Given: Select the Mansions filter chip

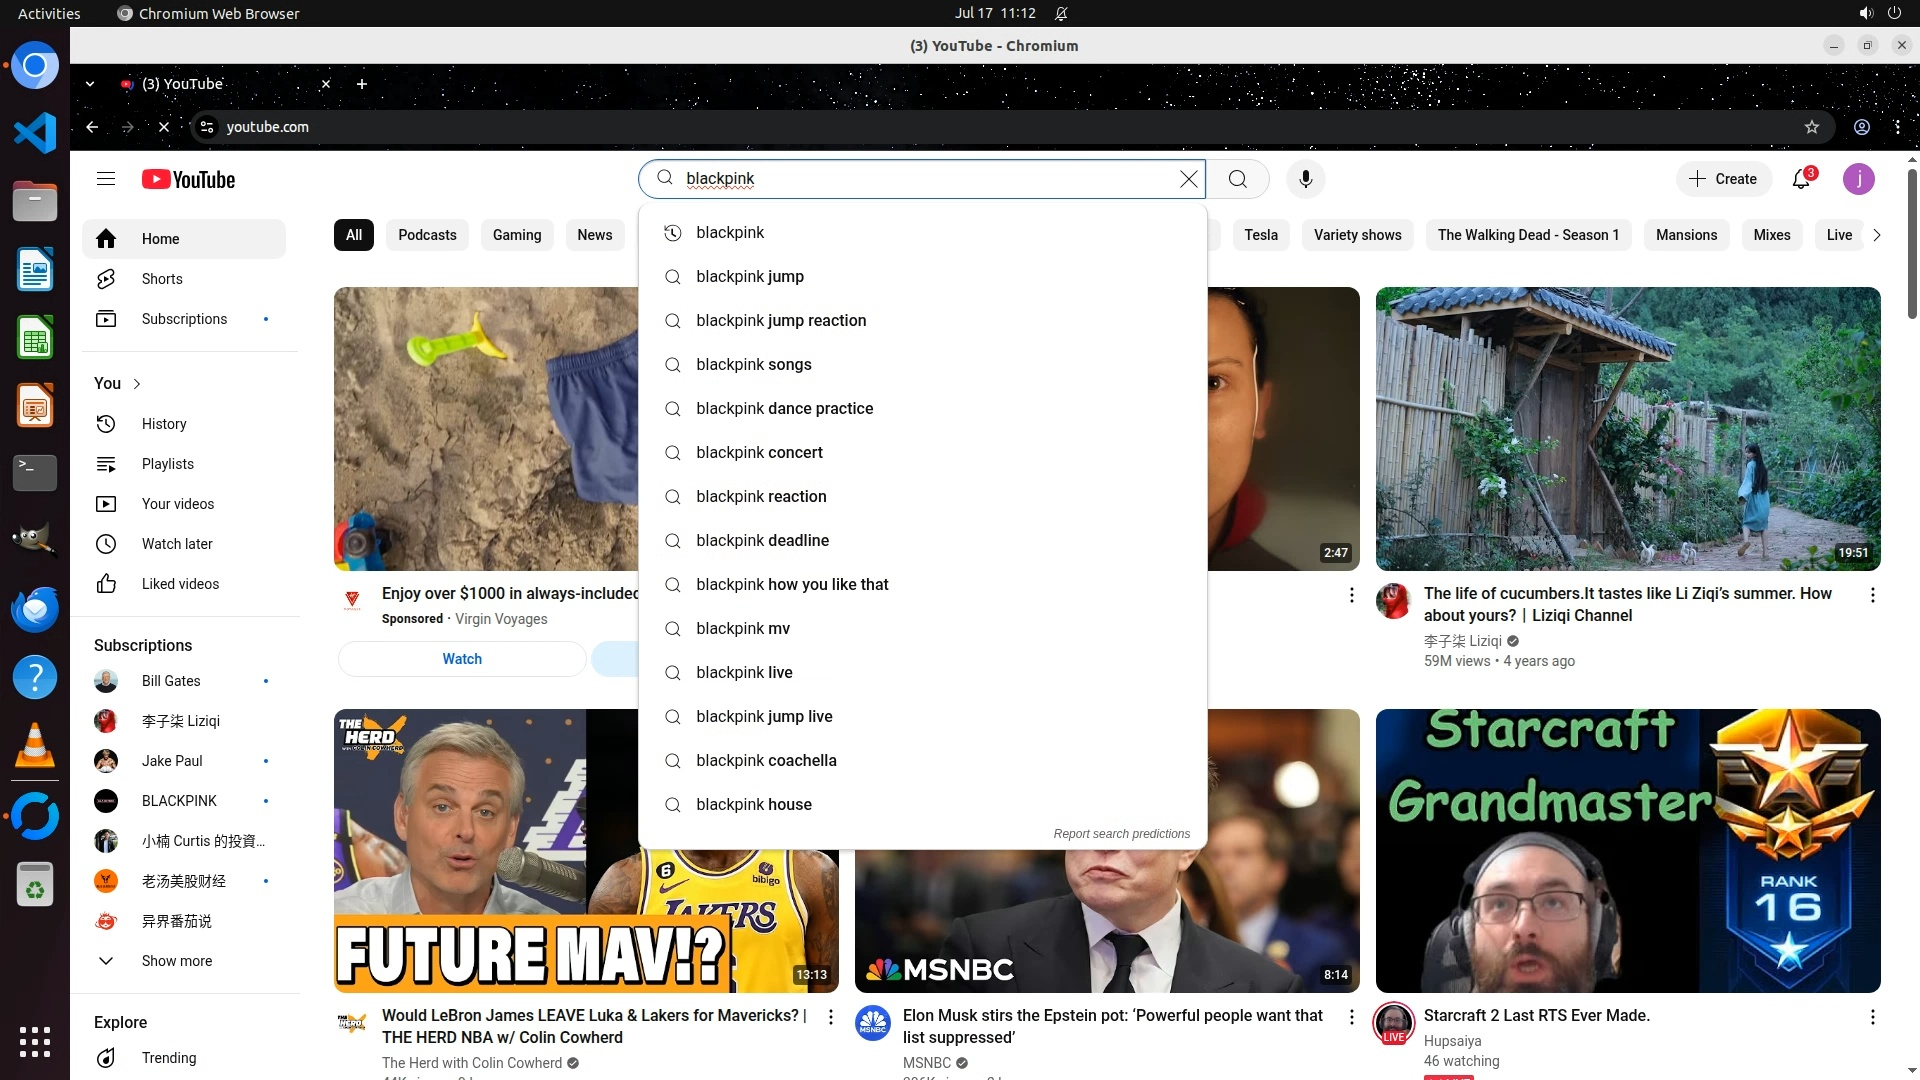Looking at the screenshot, I should [1686, 235].
